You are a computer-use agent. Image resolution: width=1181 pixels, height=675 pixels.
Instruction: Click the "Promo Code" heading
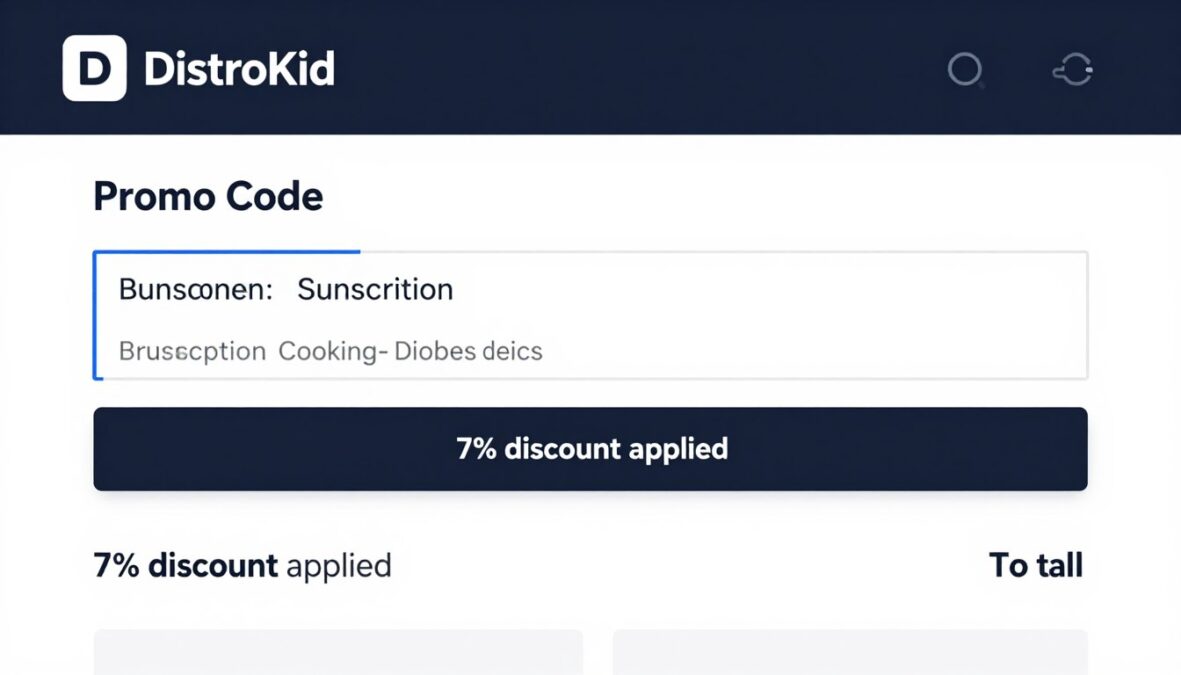pyautogui.click(x=208, y=196)
